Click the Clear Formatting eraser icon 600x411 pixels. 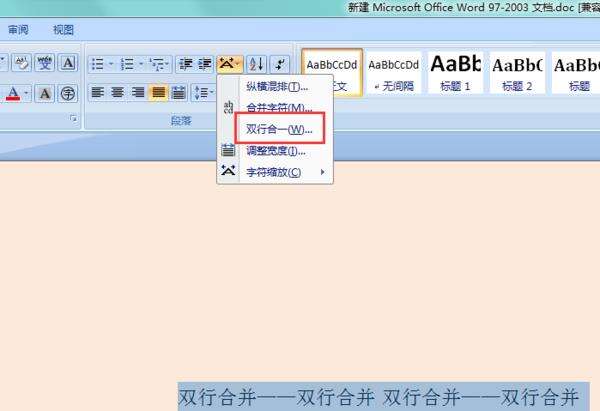21,63
